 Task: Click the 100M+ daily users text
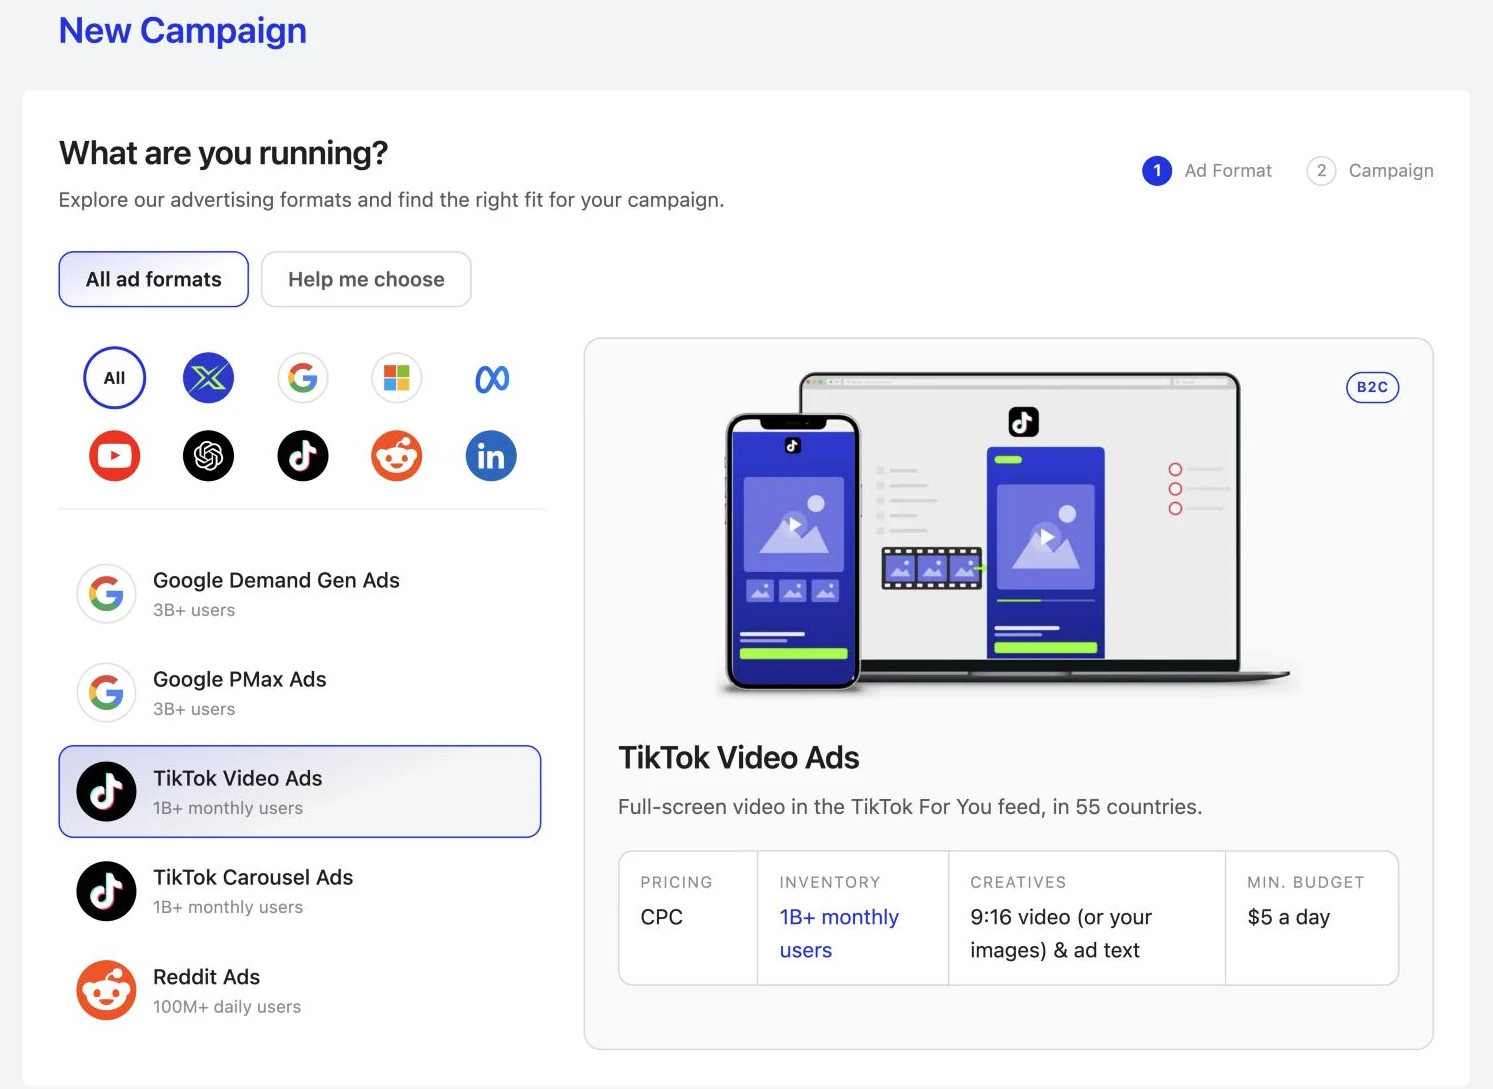click(227, 1007)
